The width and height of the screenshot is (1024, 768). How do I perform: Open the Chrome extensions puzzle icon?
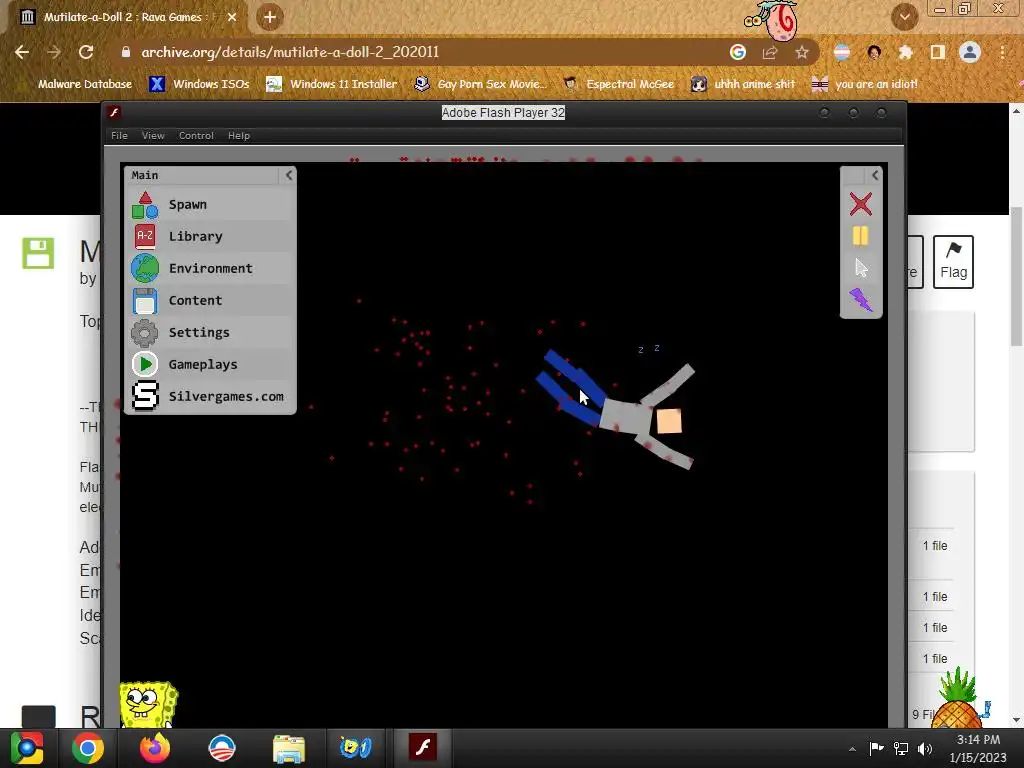[906, 52]
